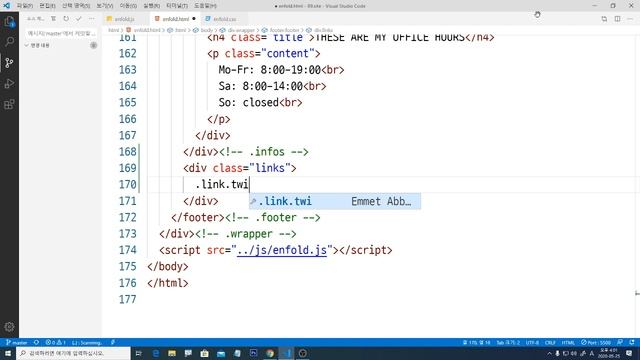Show hidden system tray icons
The width and height of the screenshot is (640, 360).
[x=549, y=353]
